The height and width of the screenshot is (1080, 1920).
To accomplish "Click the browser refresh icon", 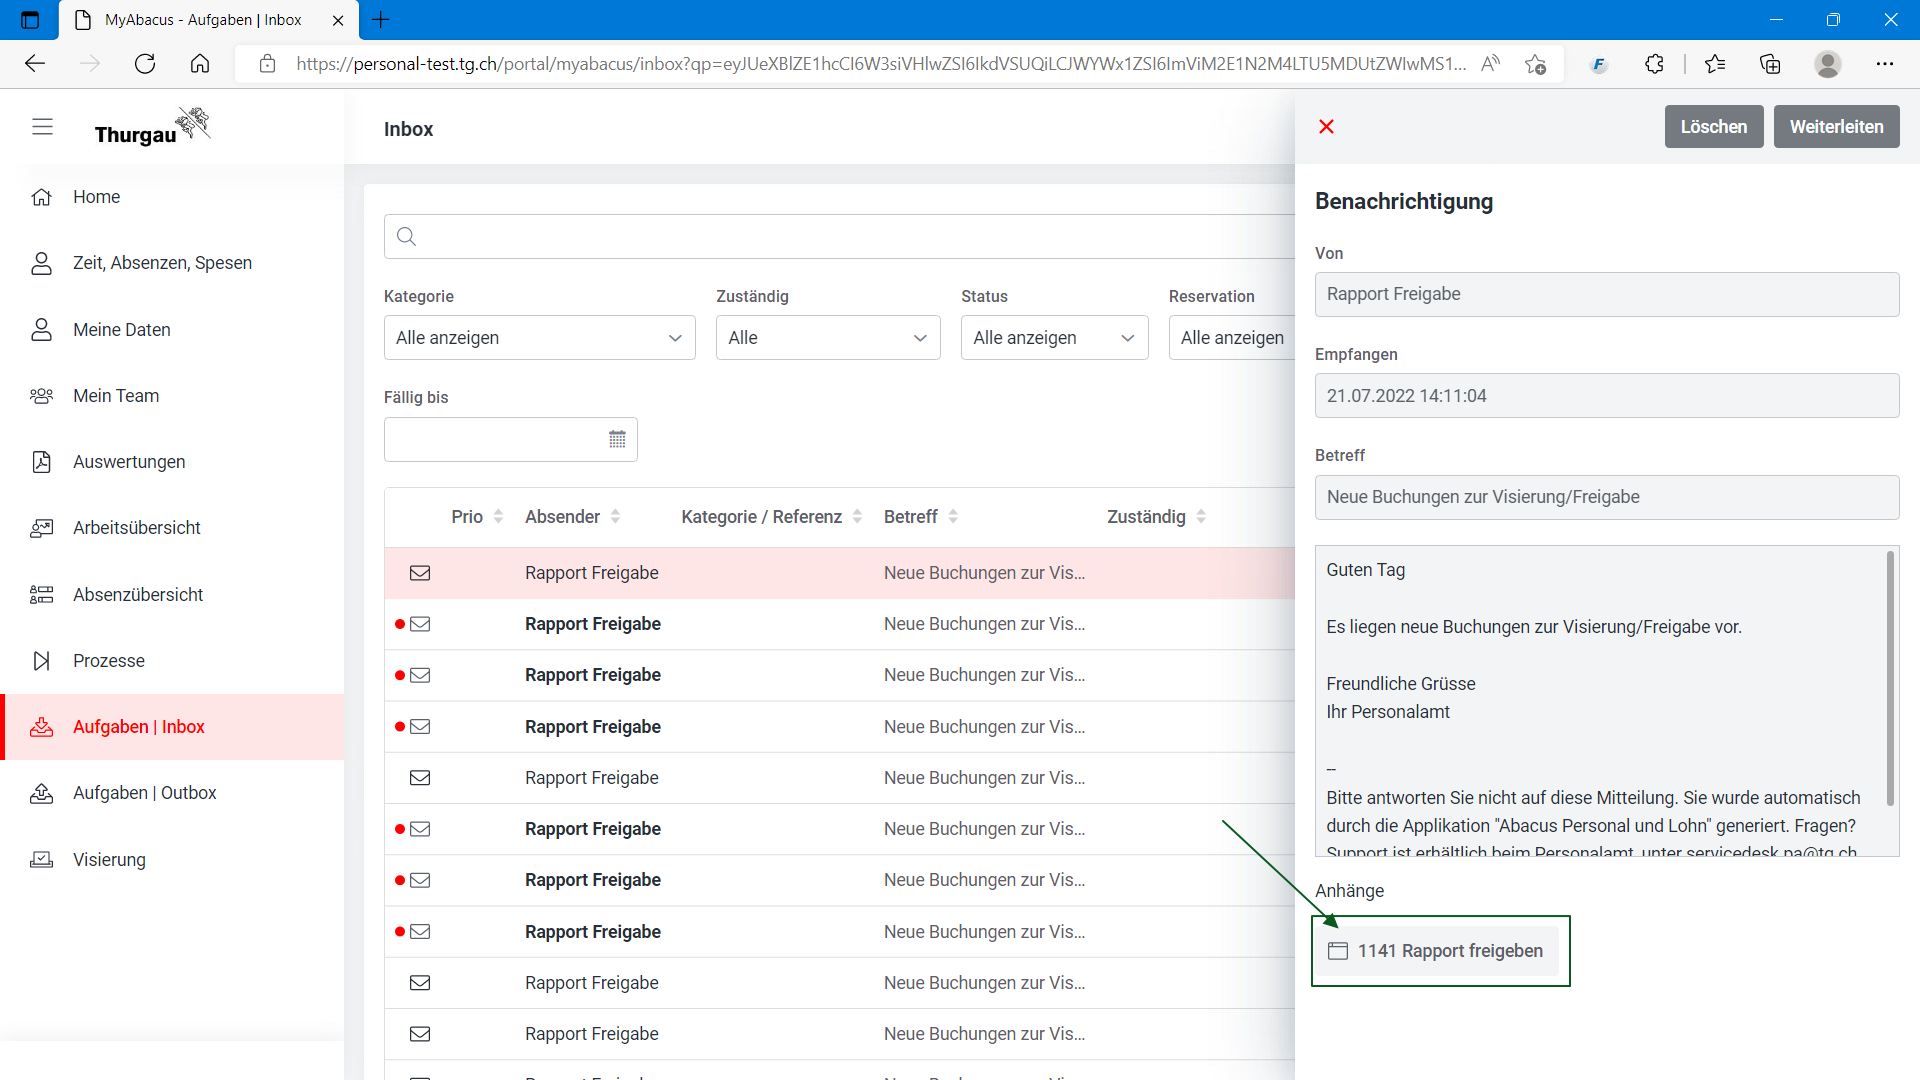I will click(x=145, y=64).
